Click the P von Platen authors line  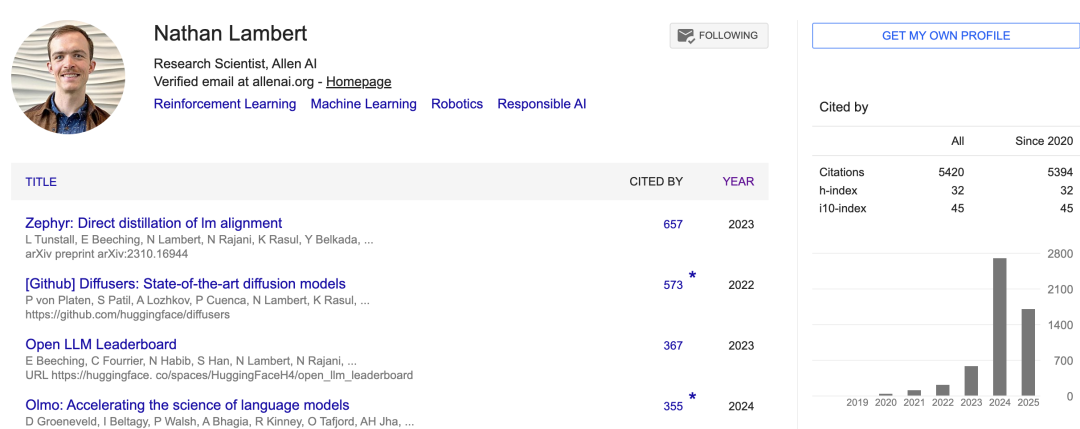pos(198,300)
